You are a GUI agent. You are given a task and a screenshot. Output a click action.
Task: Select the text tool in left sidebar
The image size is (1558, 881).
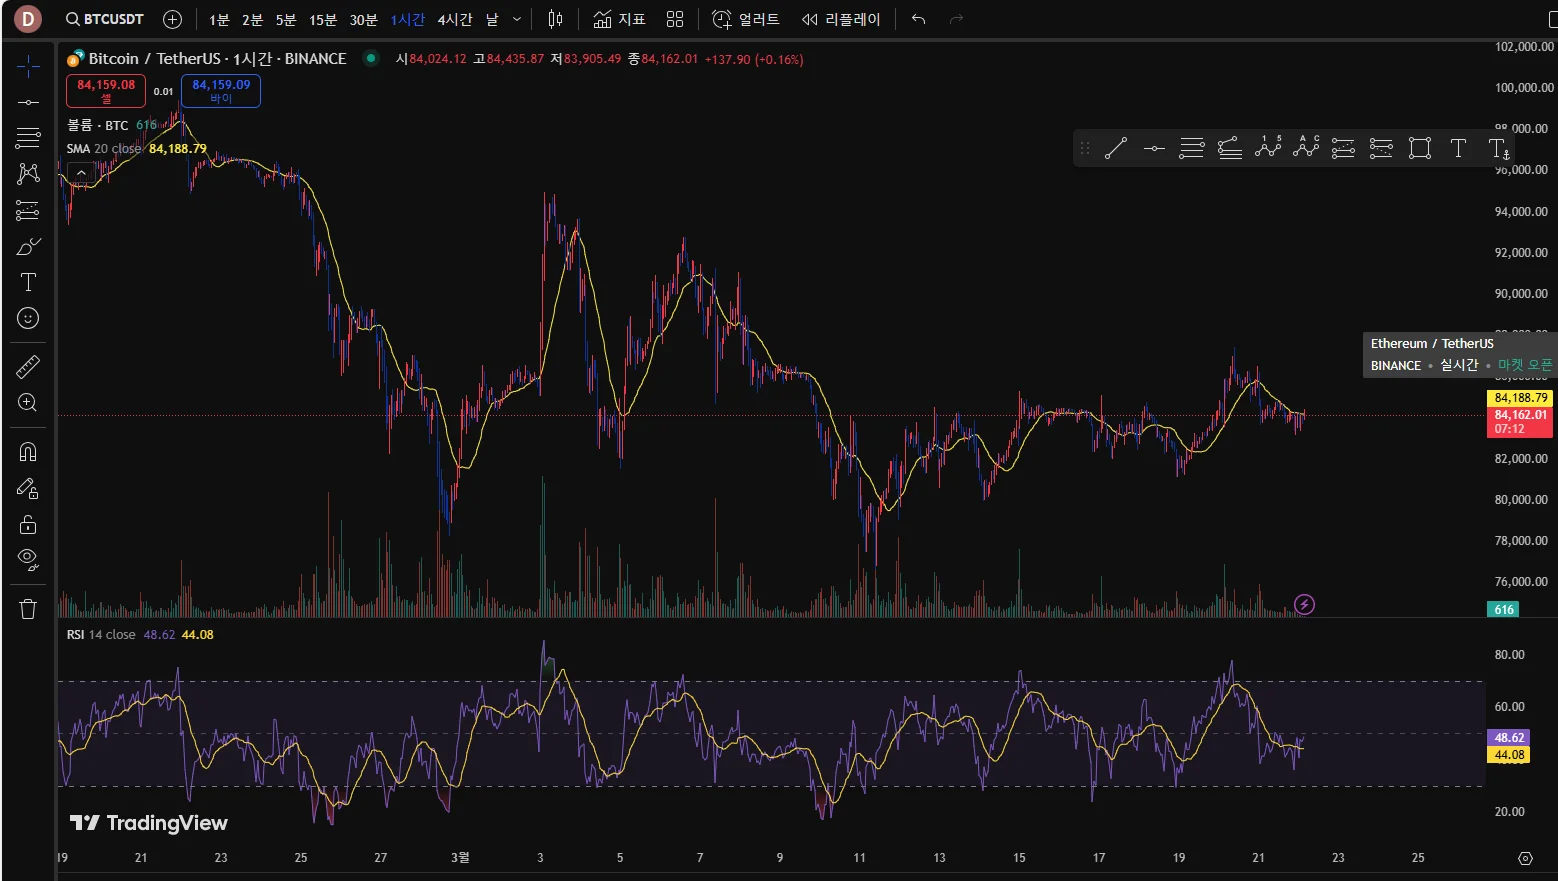[28, 282]
